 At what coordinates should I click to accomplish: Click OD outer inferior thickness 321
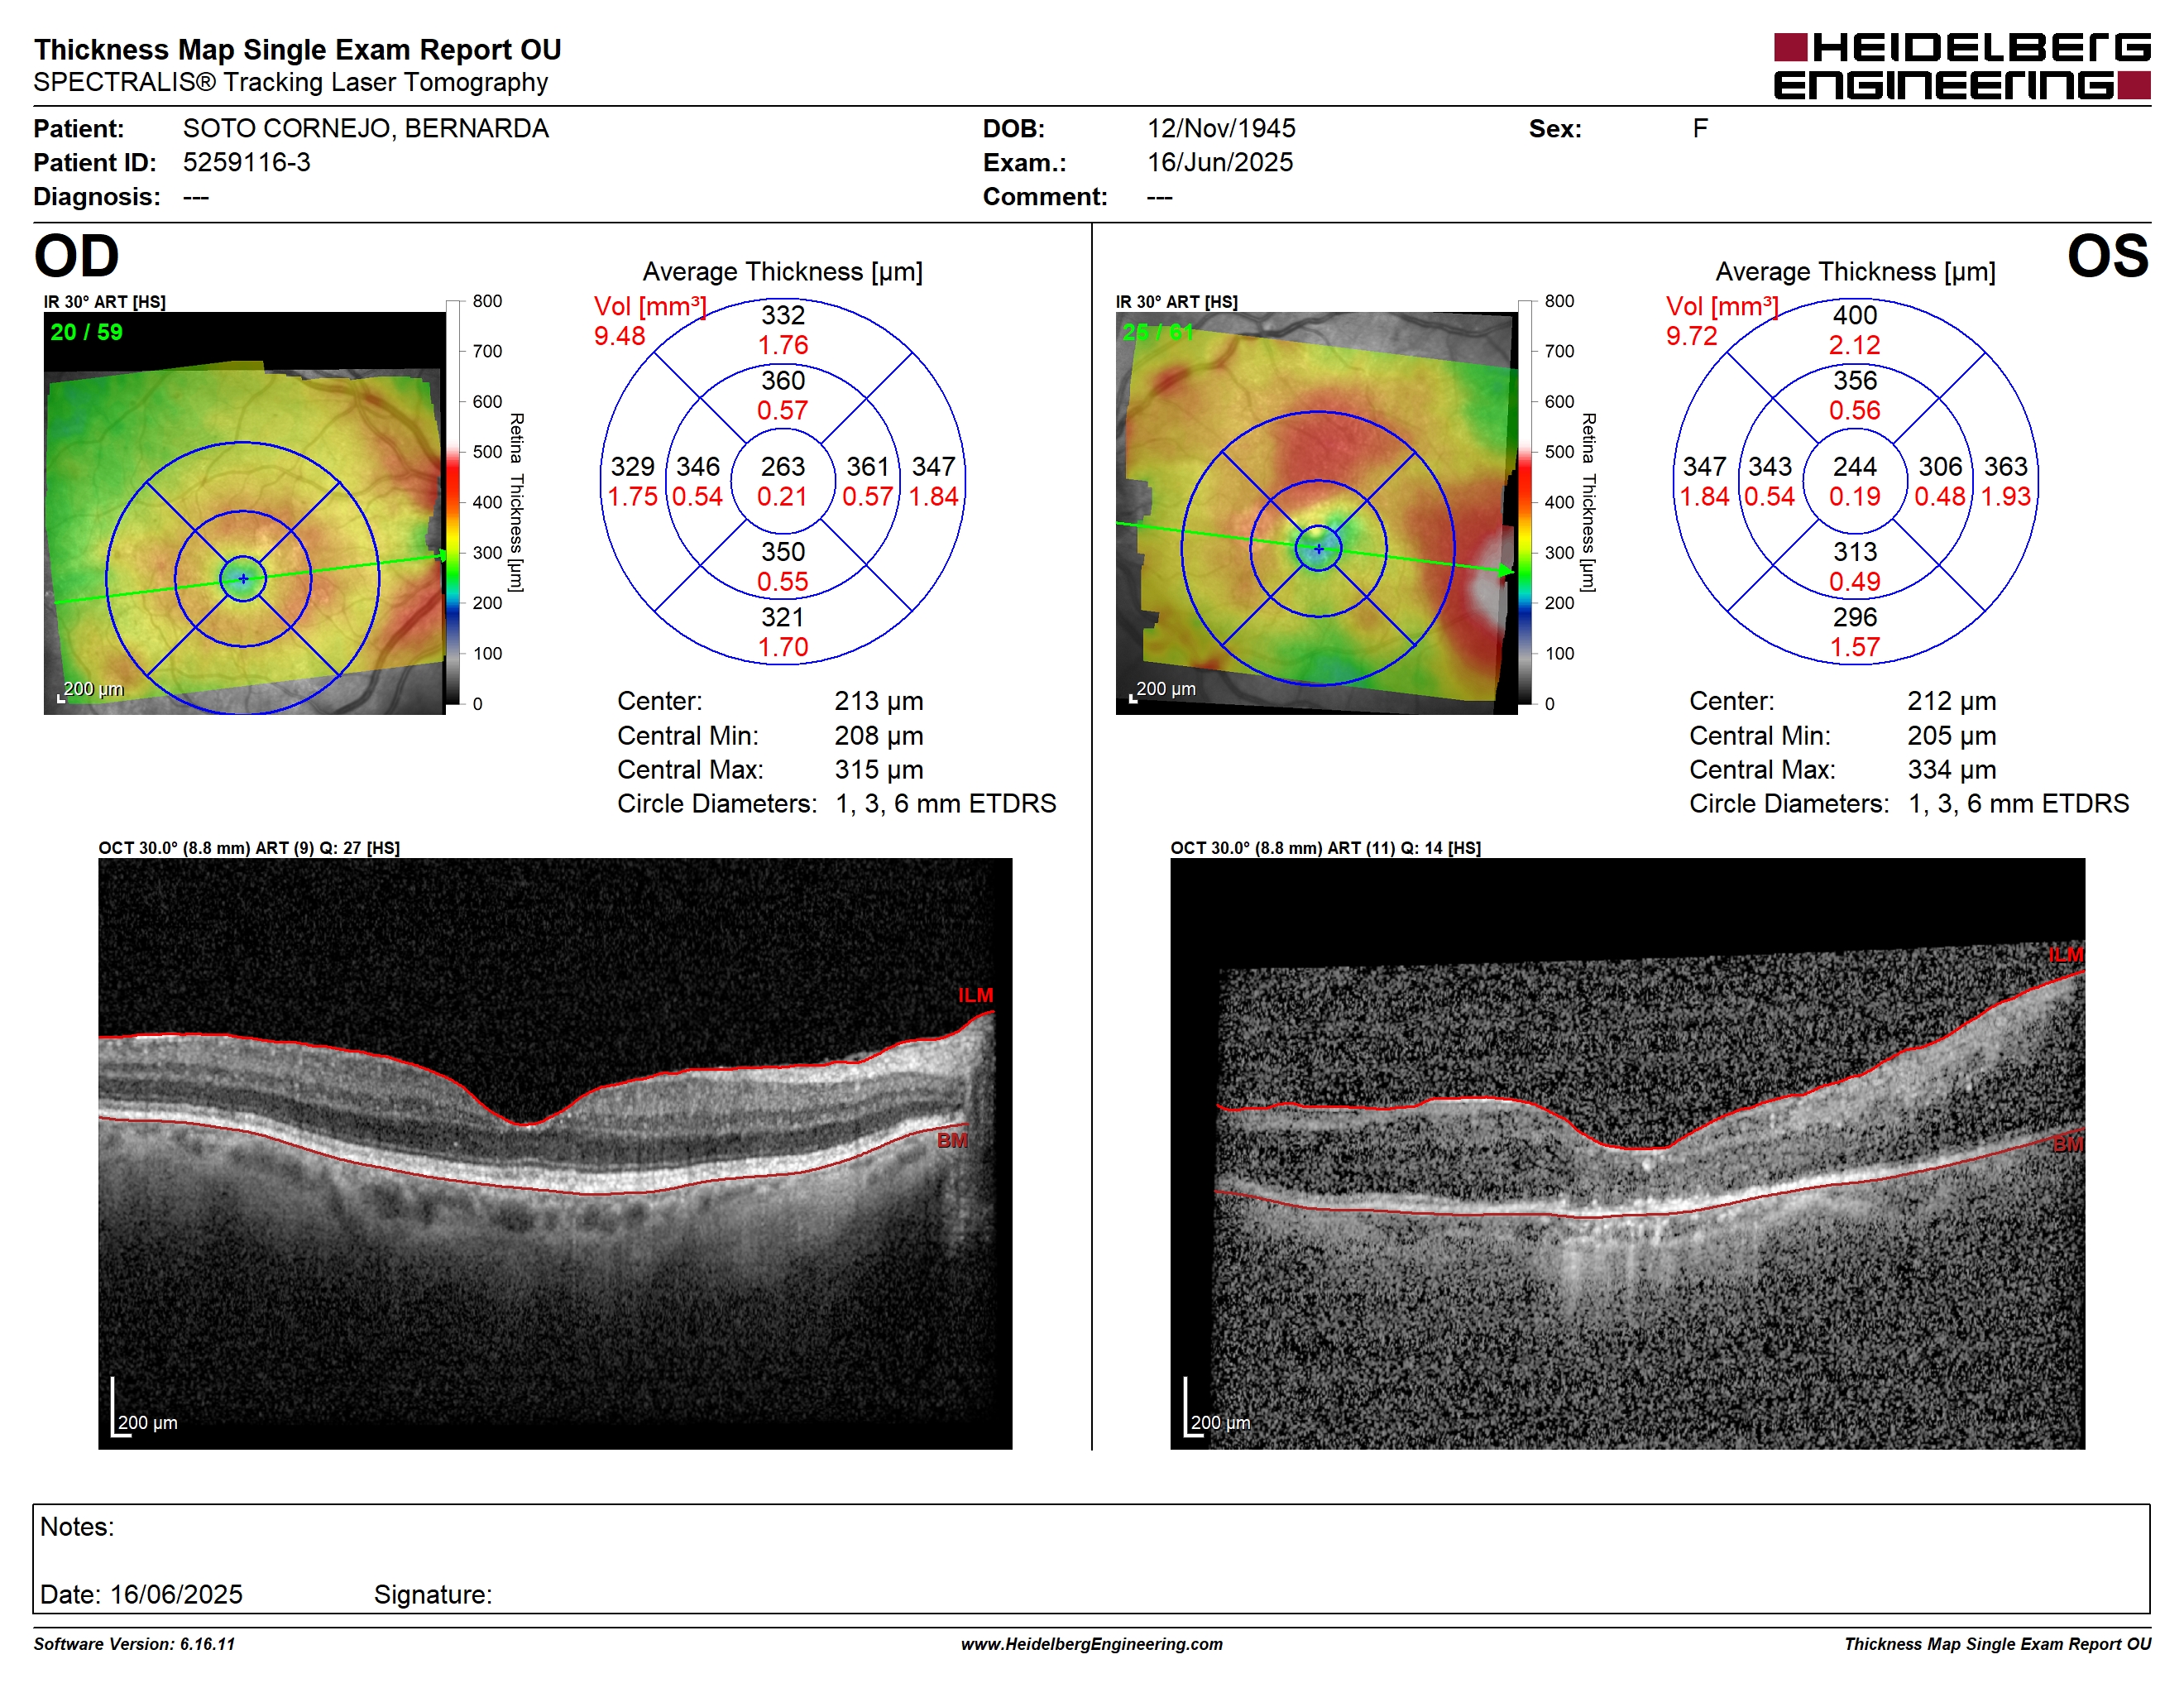pos(782,617)
